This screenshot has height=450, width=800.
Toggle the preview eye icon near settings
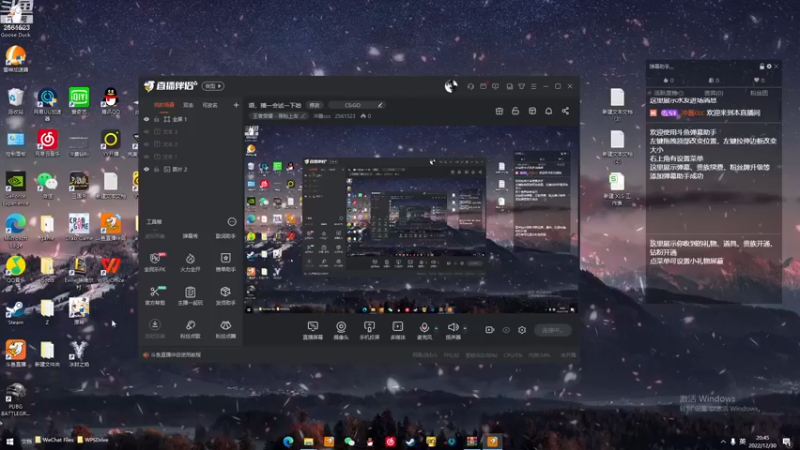pos(506,330)
